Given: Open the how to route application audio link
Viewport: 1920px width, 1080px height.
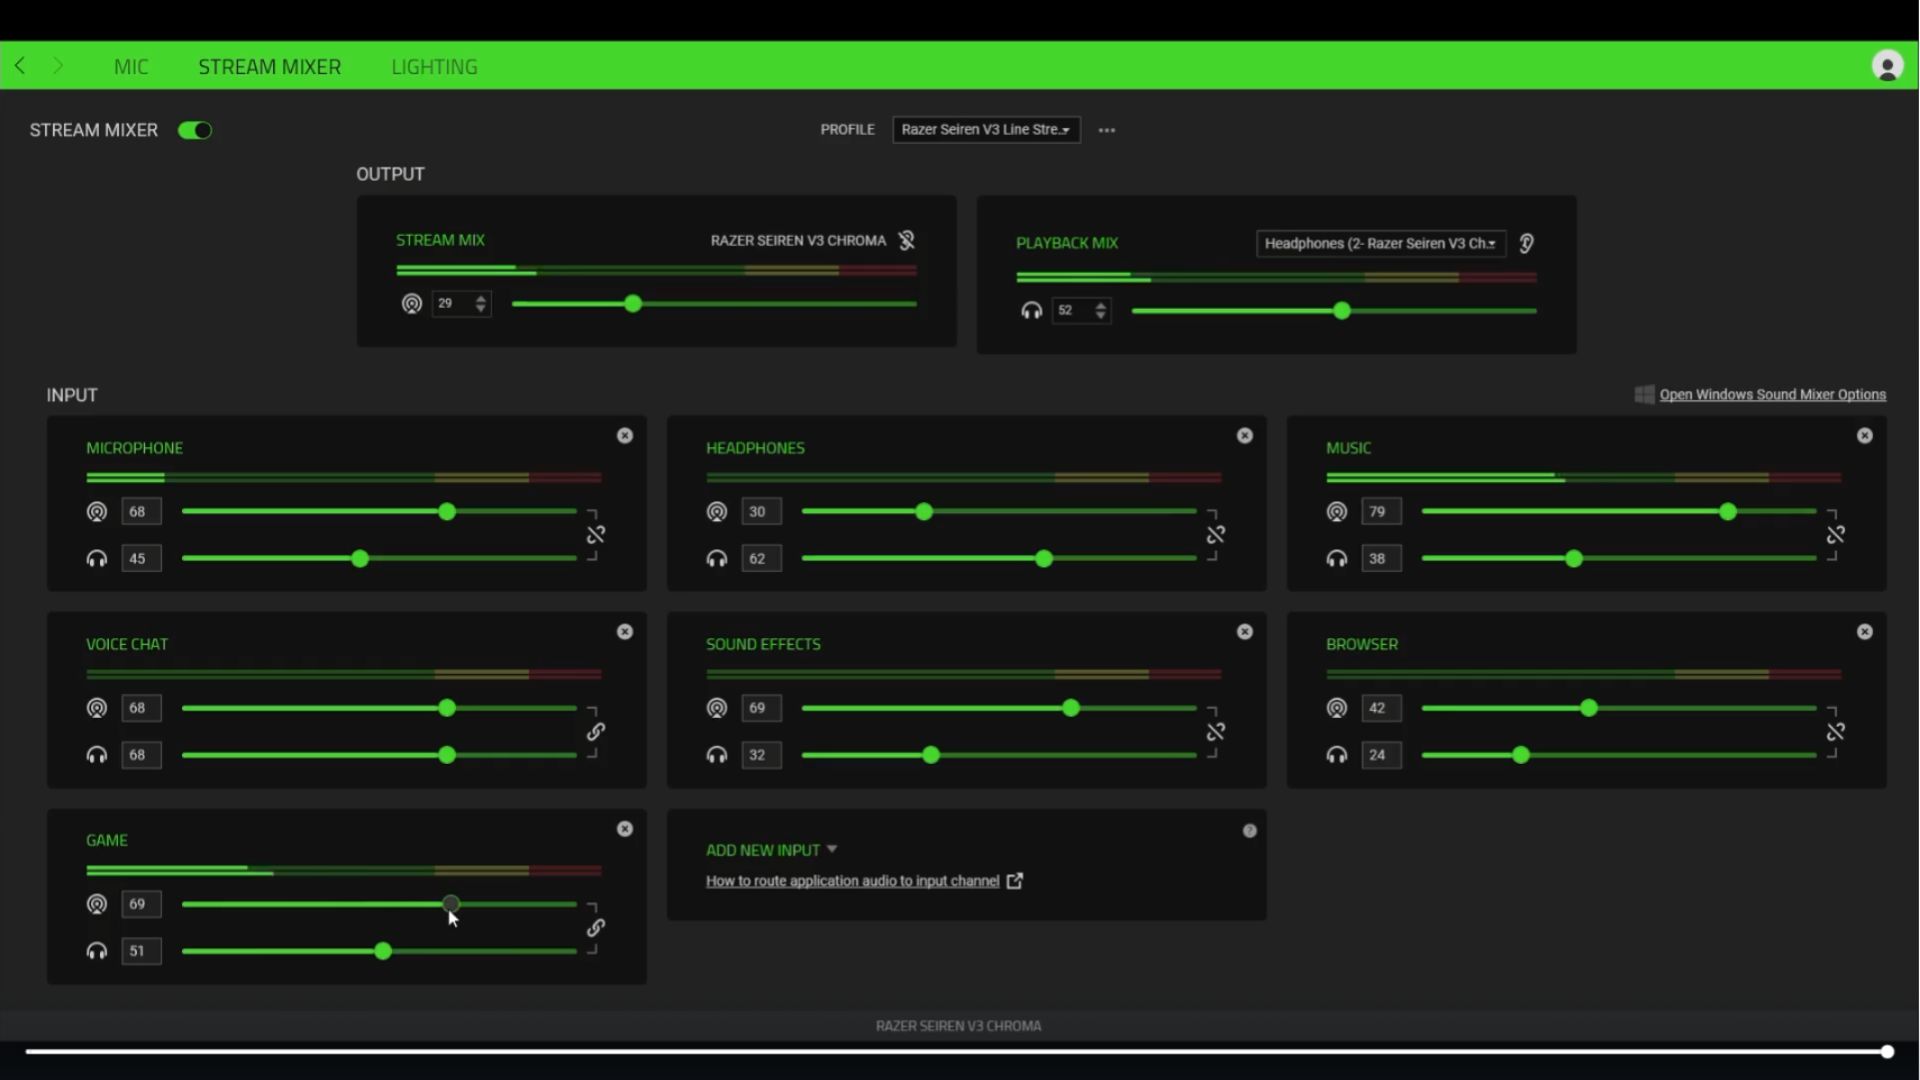Looking at the screenshot, I should (x=852, y=881).
